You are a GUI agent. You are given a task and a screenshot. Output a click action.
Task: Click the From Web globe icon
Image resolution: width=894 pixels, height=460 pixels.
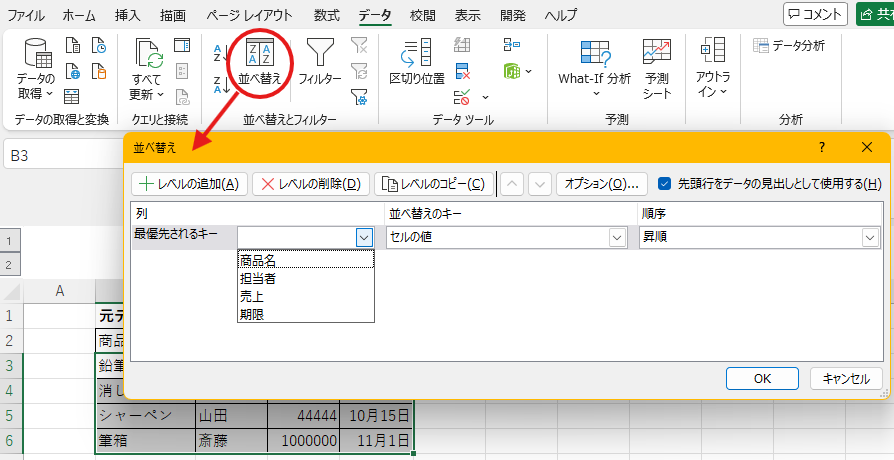coord(73,71)
